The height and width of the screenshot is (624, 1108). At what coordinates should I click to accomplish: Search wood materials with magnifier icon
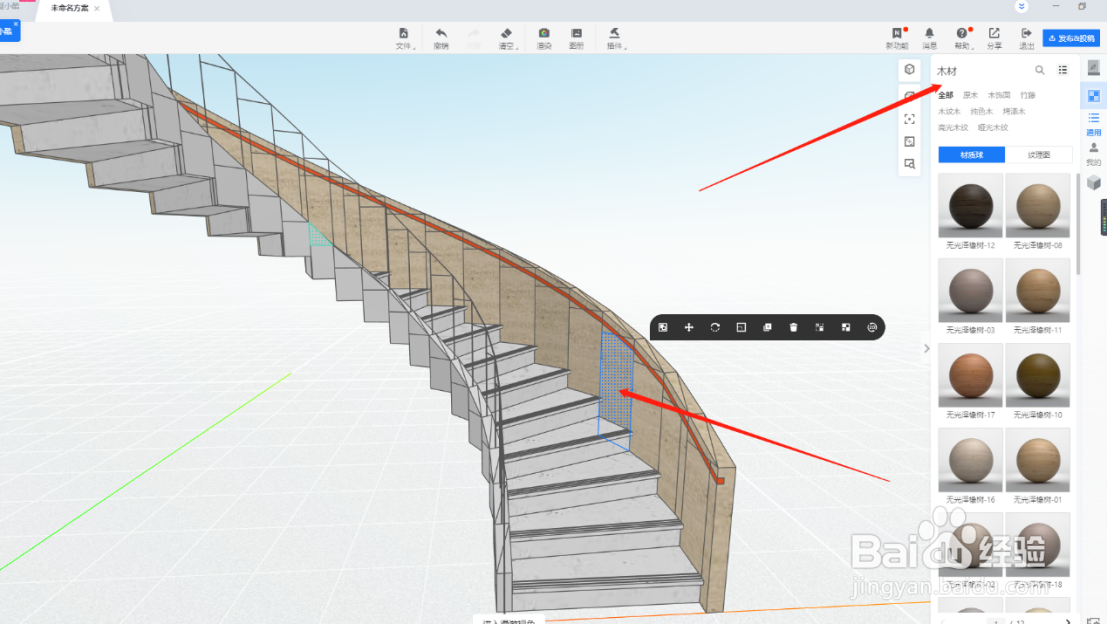pyautogui.click(x=1039, y=70)
